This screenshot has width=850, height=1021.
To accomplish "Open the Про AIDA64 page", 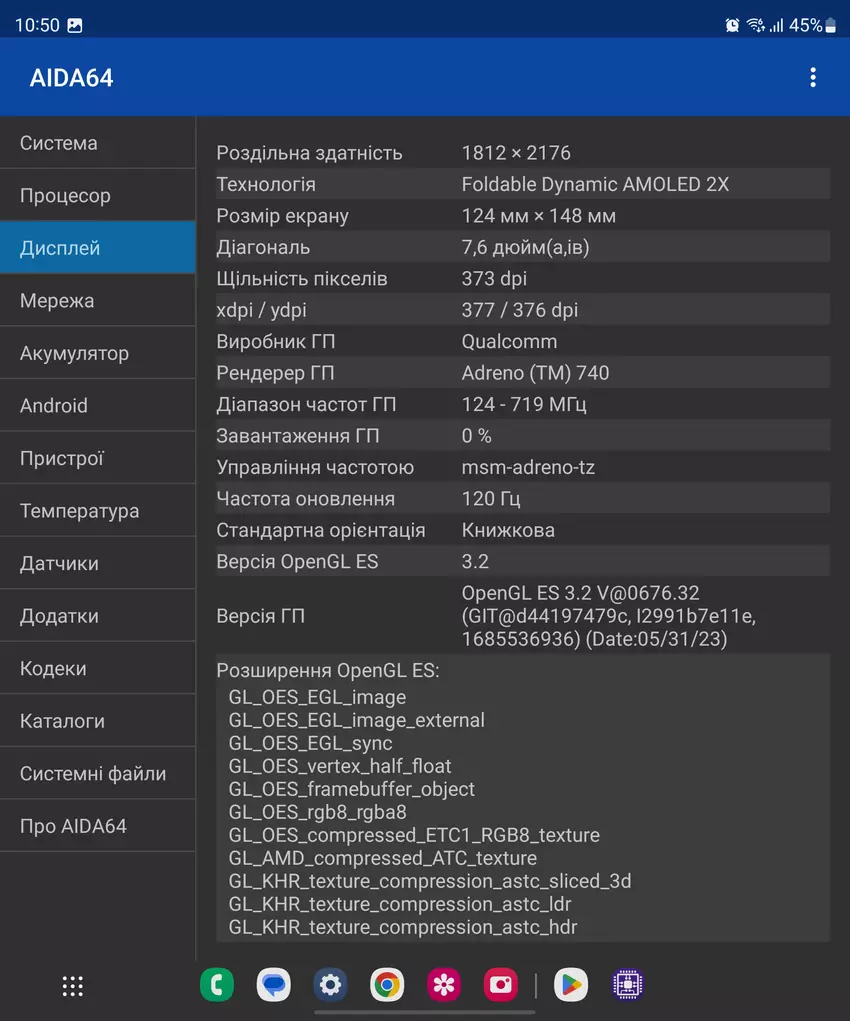I will tap(97, 826).
